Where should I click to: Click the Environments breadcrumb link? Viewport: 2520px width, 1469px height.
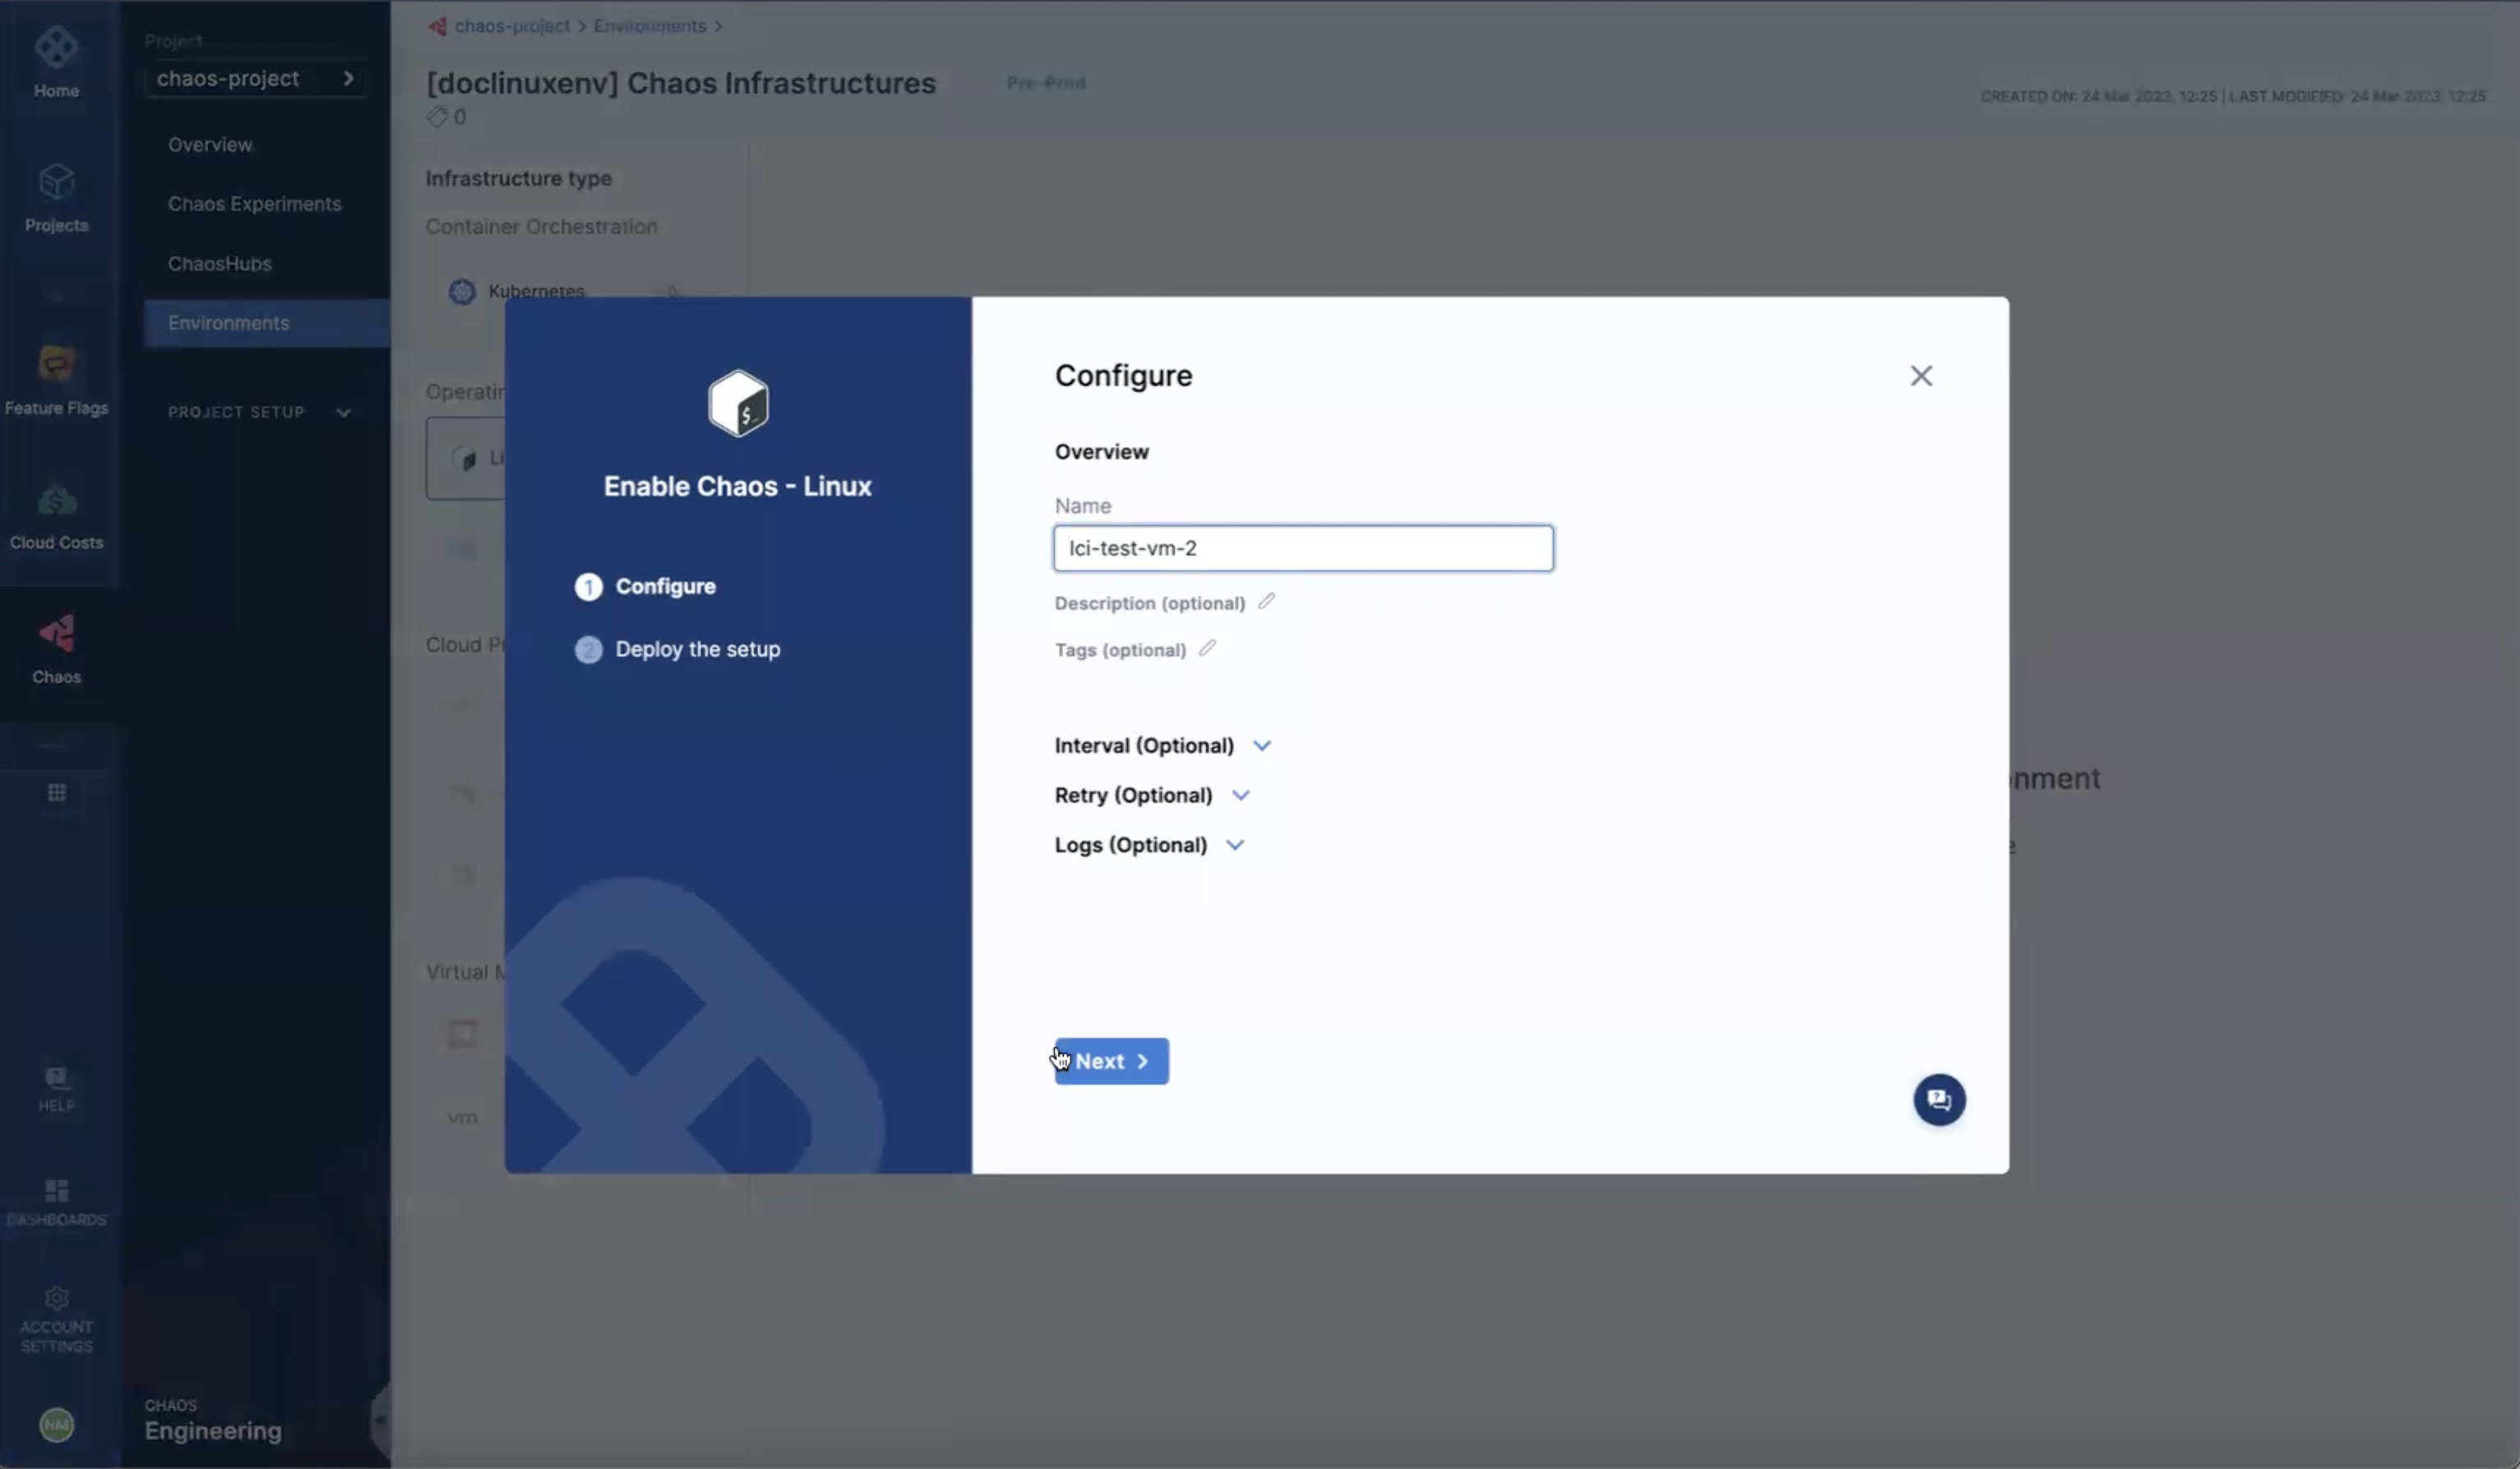tap(650, 26)
